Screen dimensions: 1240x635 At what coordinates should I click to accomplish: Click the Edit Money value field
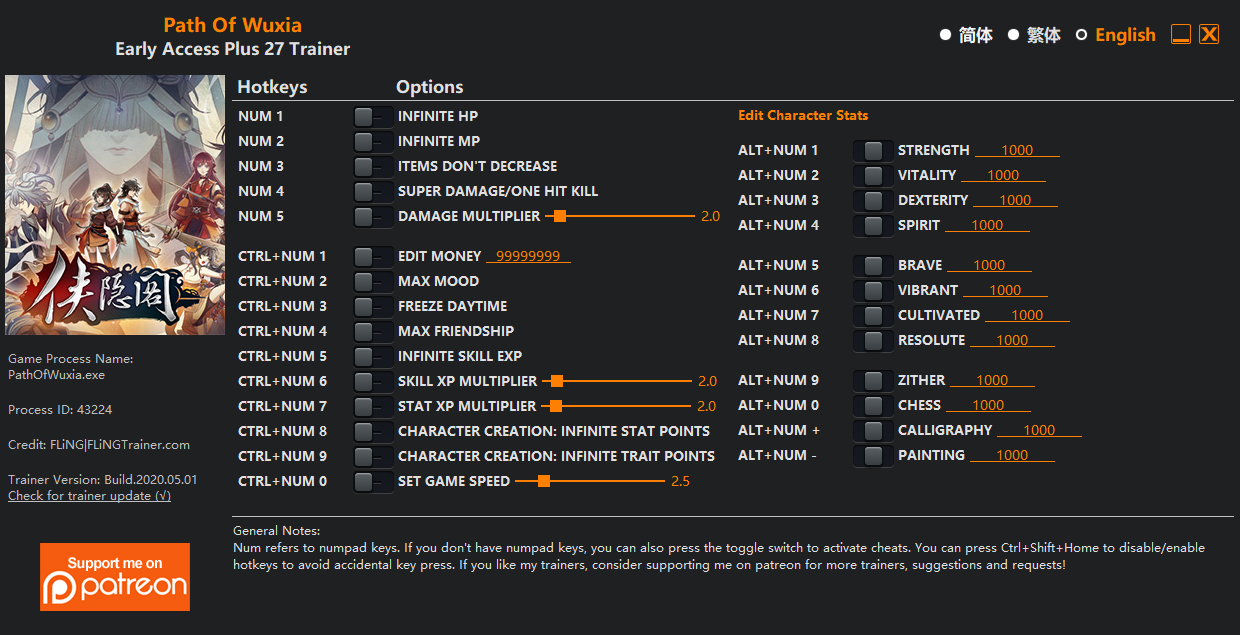528,256
